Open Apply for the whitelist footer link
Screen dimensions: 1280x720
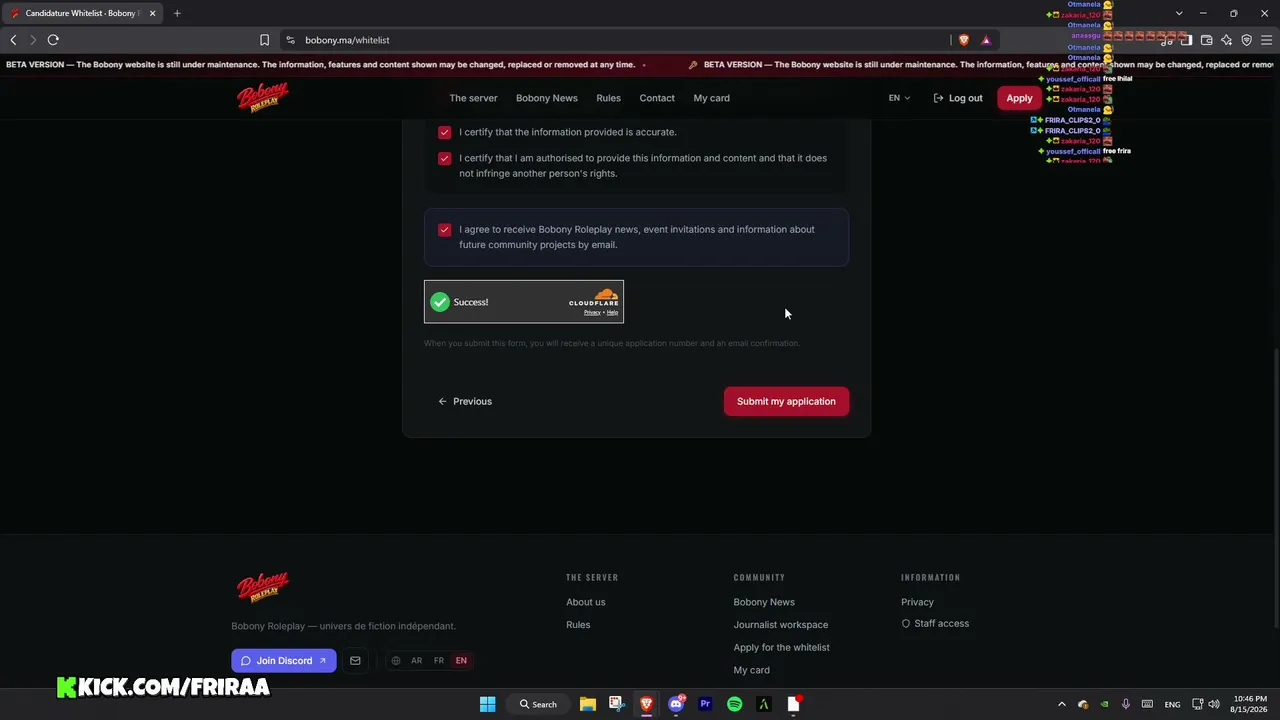point(782,647)
